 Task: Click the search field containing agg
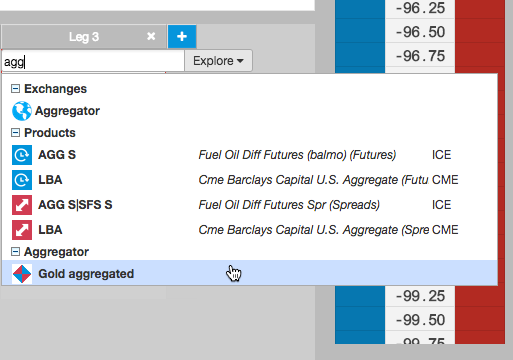(93, 61)
